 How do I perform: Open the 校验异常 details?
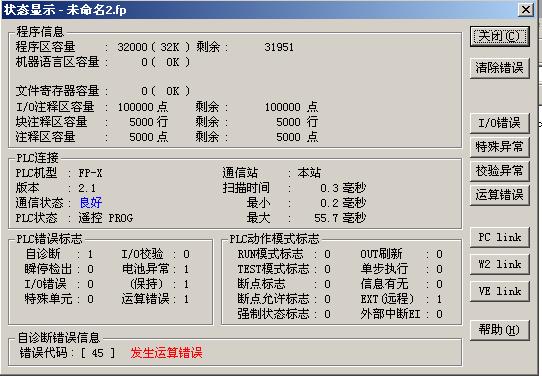499,171
